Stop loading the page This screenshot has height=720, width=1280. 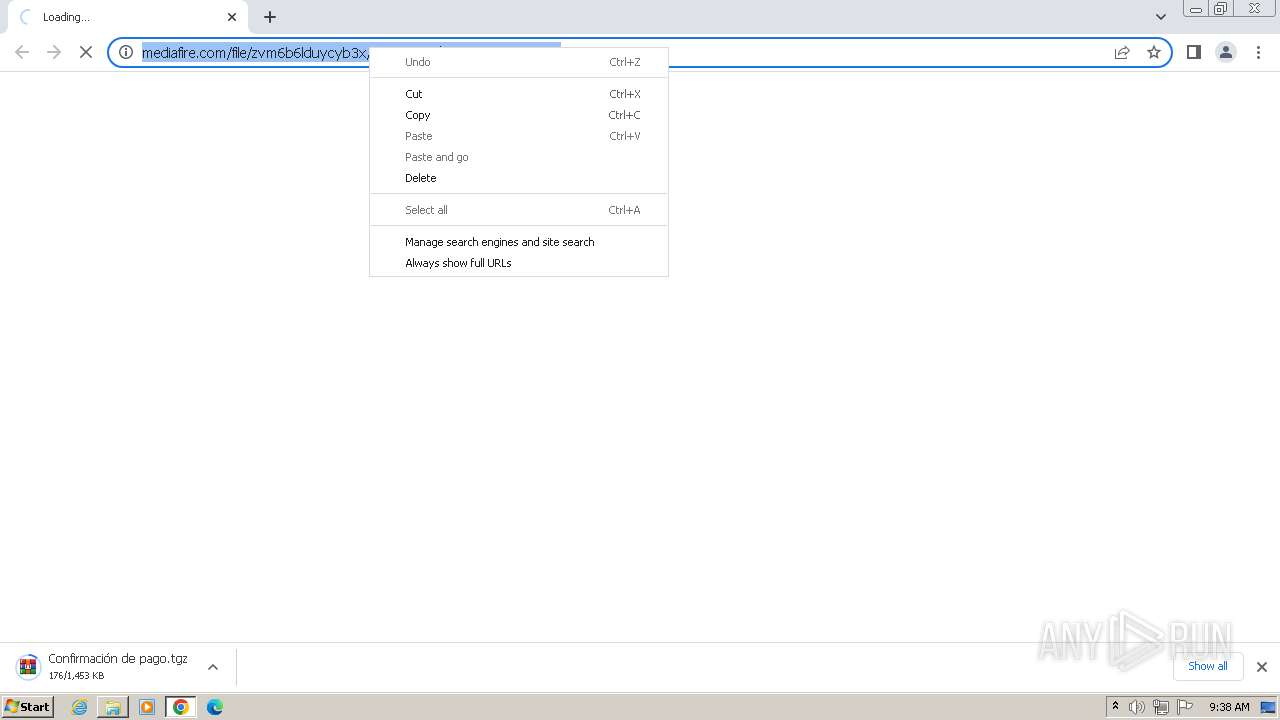[x=86, y=52]
